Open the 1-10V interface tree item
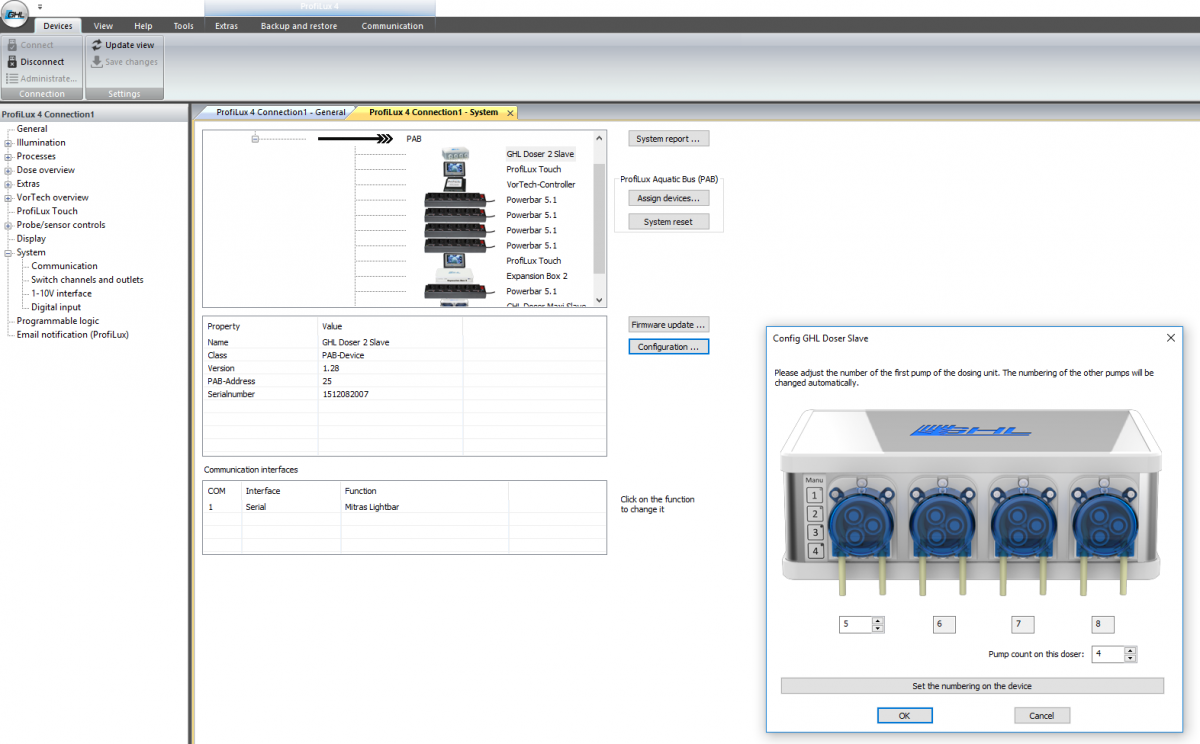 pos(61,294)
